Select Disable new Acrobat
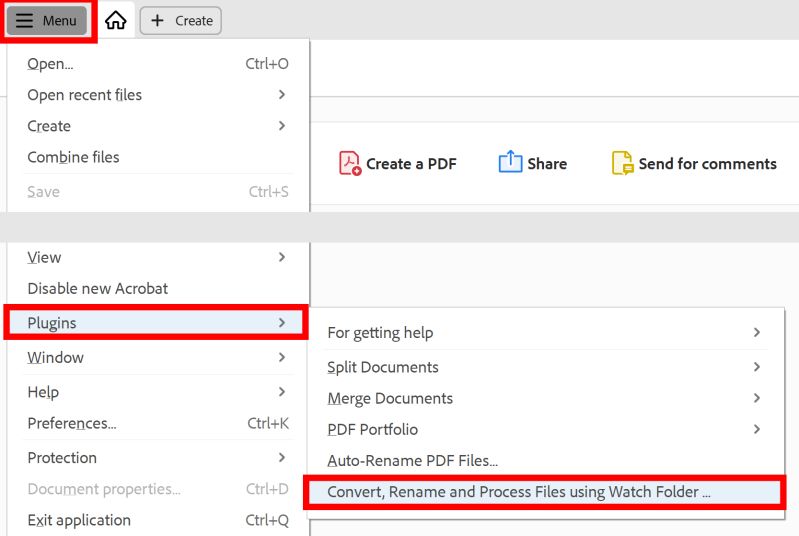 point(158,288)
